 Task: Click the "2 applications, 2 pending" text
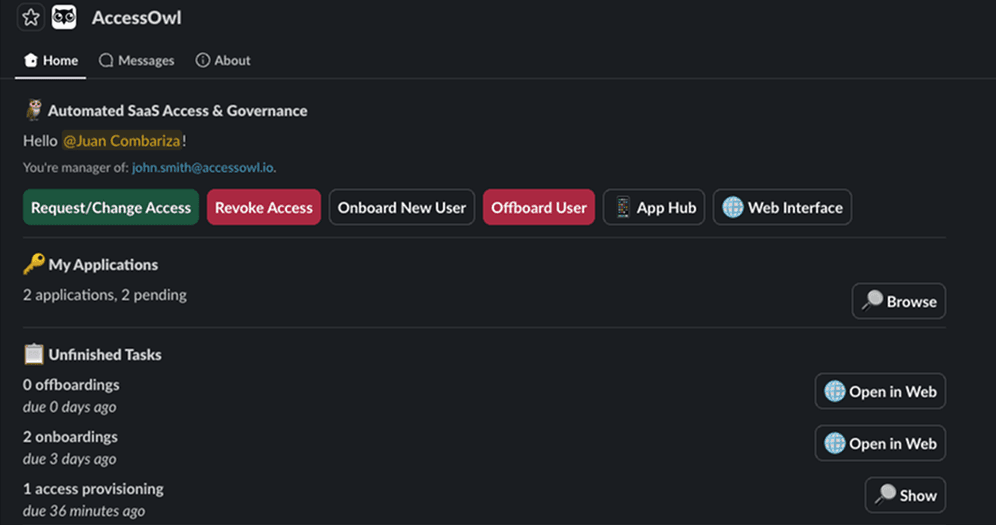point(105,295)
